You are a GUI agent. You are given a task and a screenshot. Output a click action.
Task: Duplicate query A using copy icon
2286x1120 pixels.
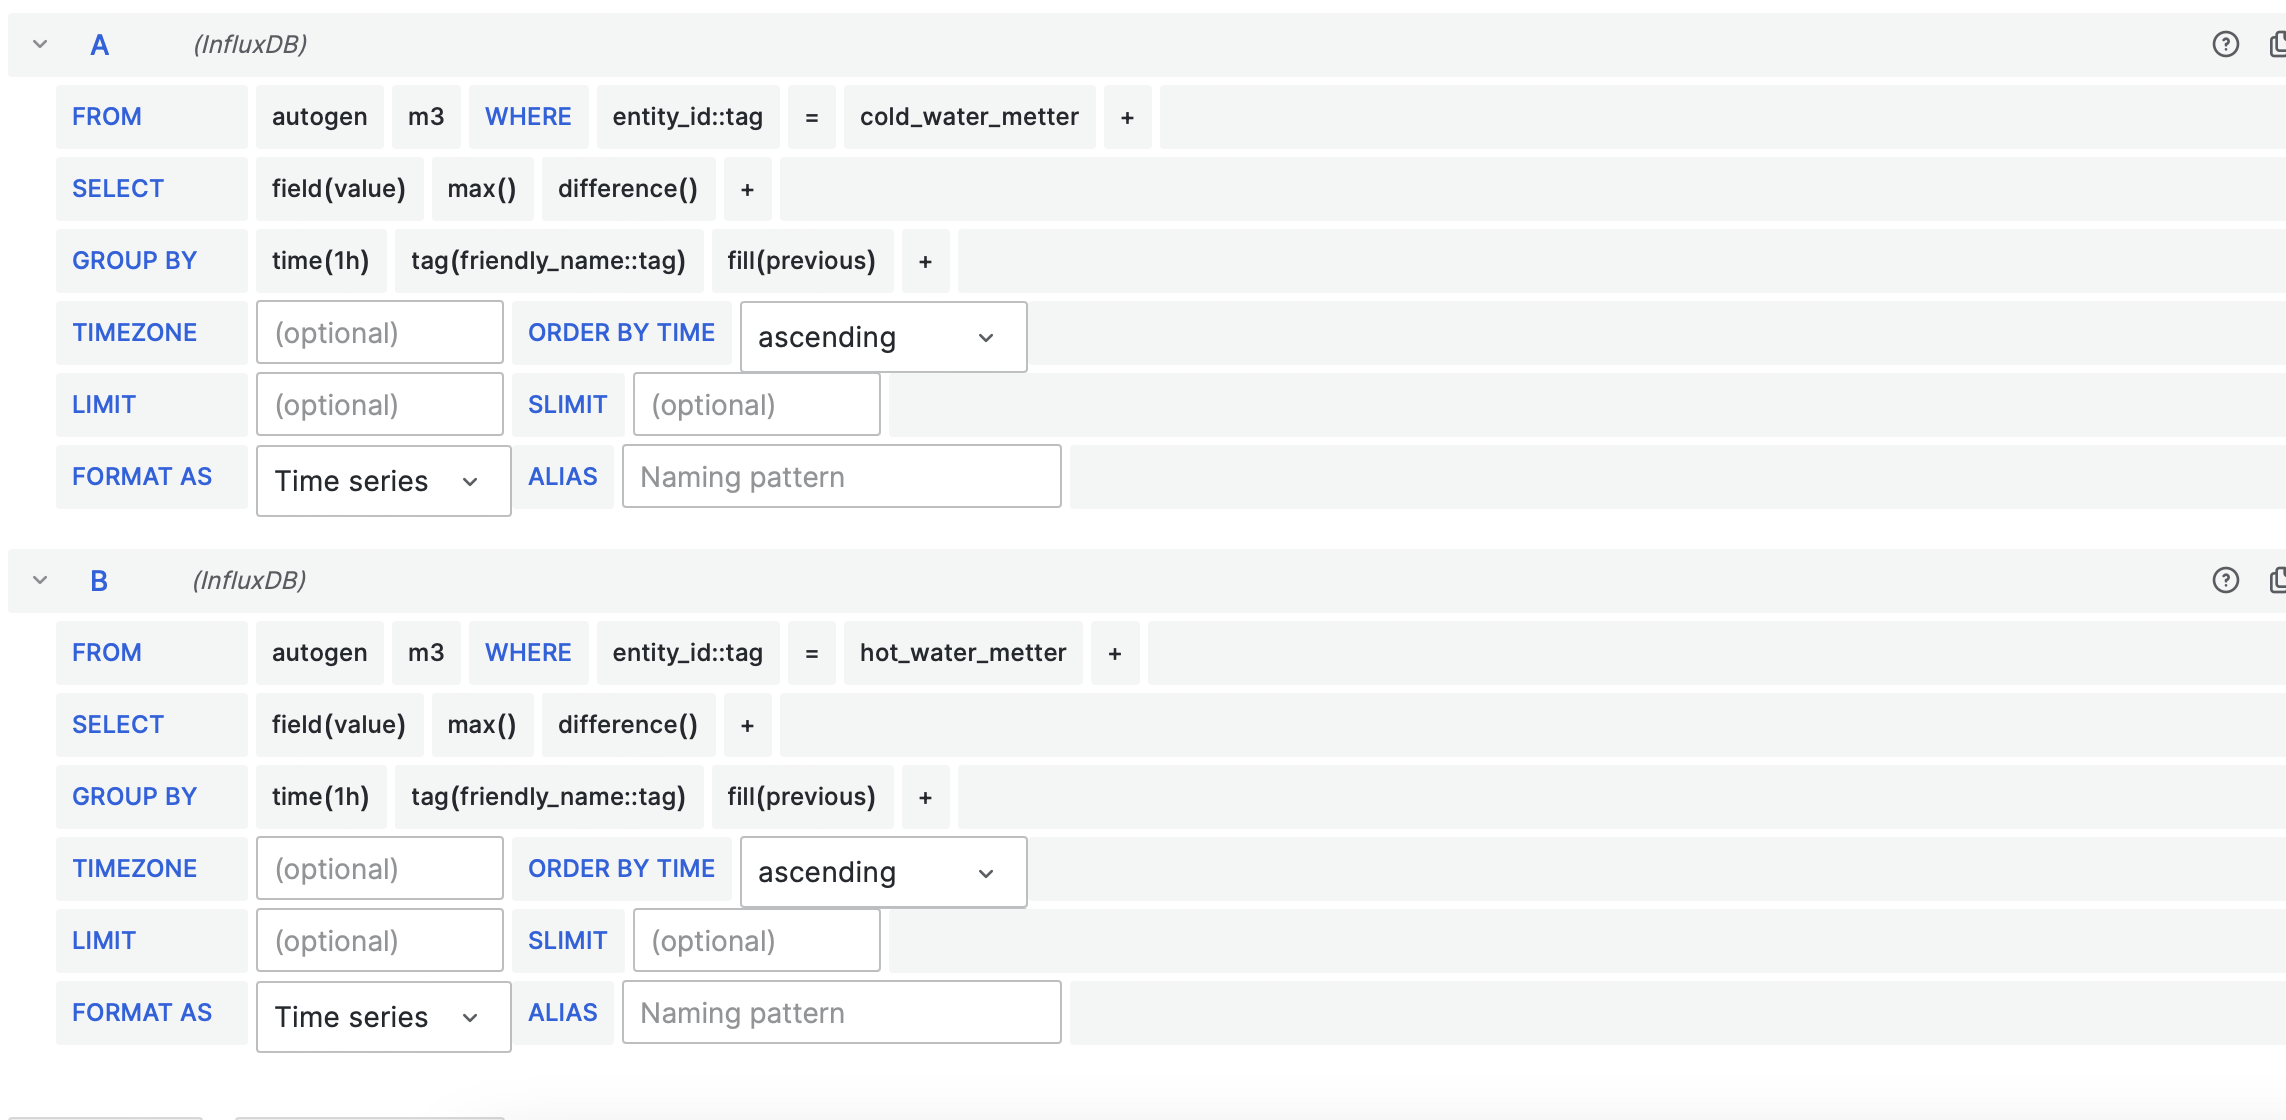[x=2277, y=44]
